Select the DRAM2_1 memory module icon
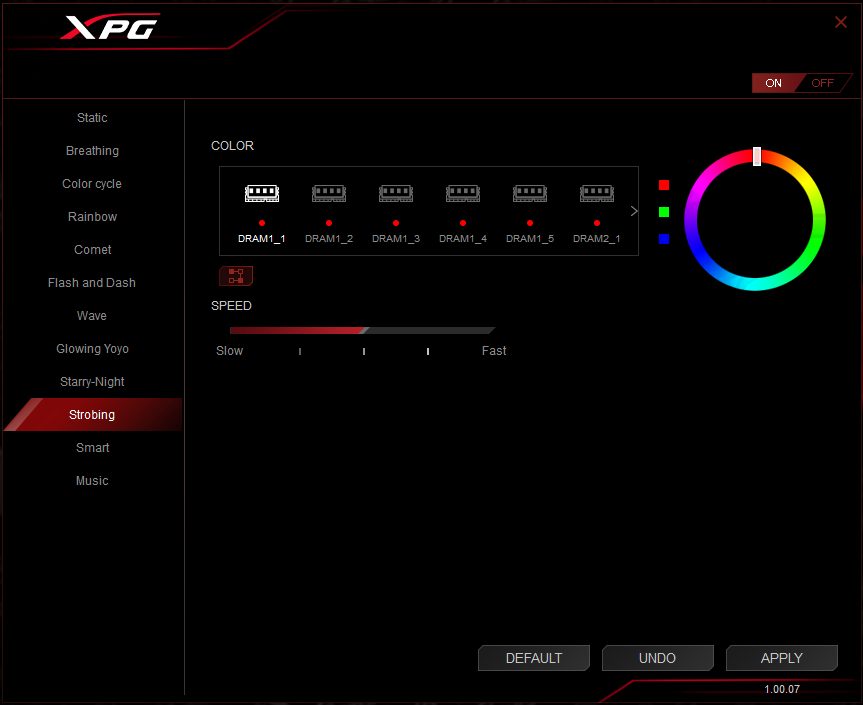This screenshot has width=863, height=705. (x=597, y=194)
